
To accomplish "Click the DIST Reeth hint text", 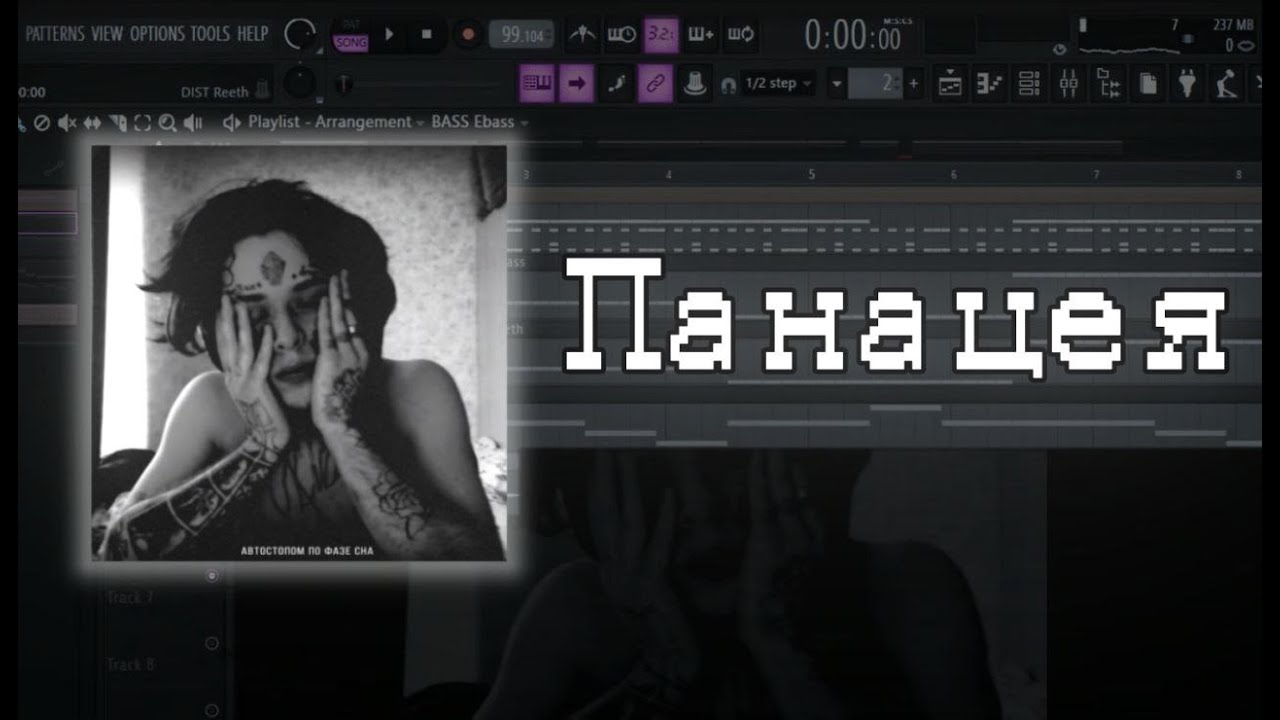I will (x=215, y=92).
